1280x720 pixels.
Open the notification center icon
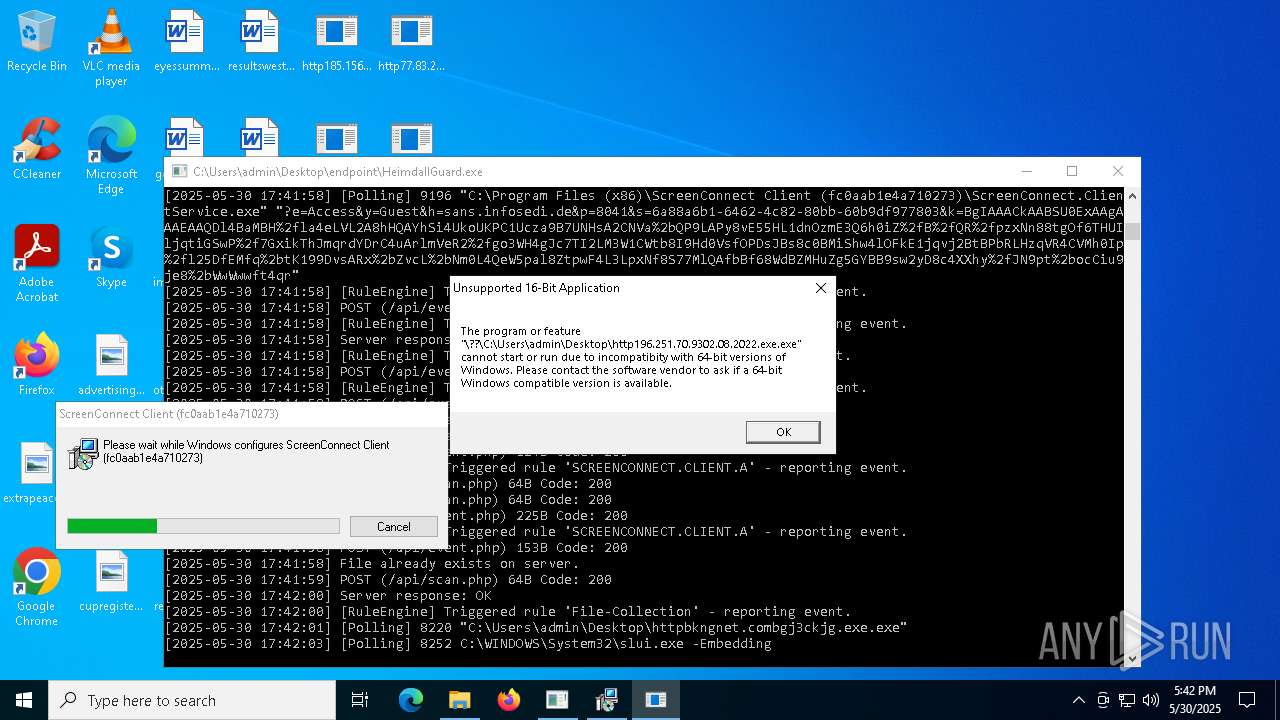tap(1247, 700)
